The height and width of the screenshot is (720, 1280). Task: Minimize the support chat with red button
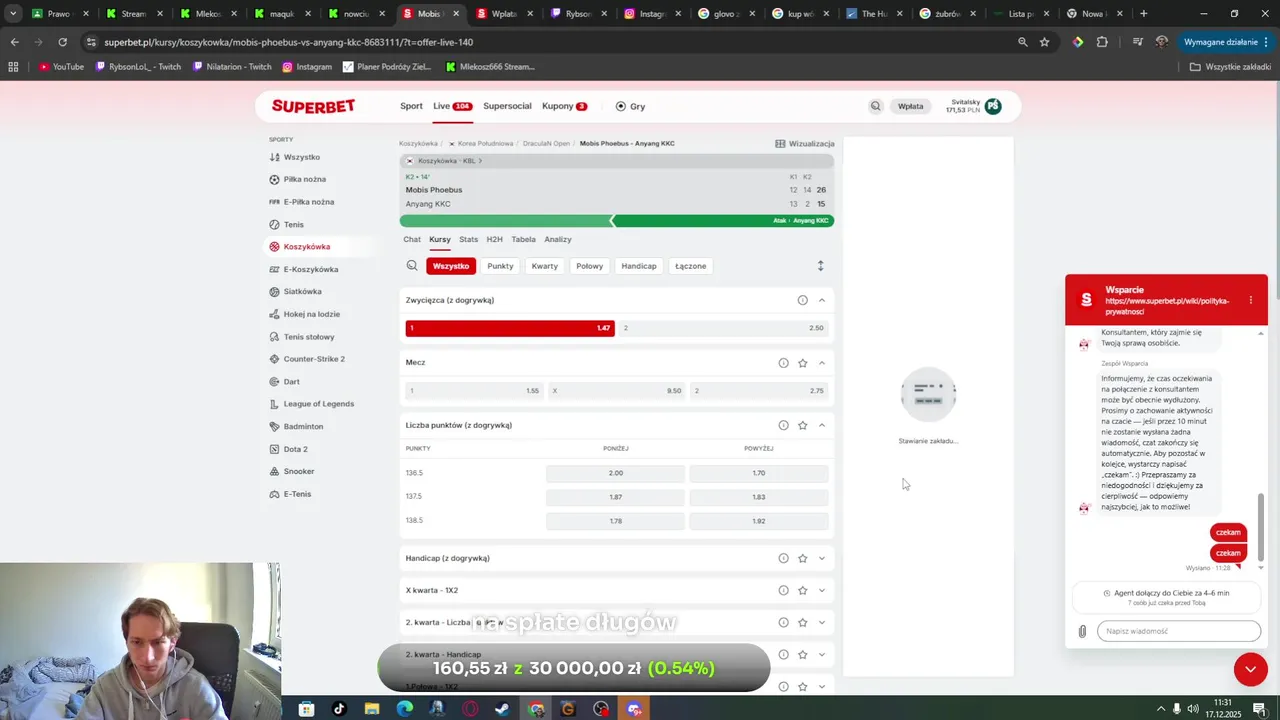coord(1250,669)
